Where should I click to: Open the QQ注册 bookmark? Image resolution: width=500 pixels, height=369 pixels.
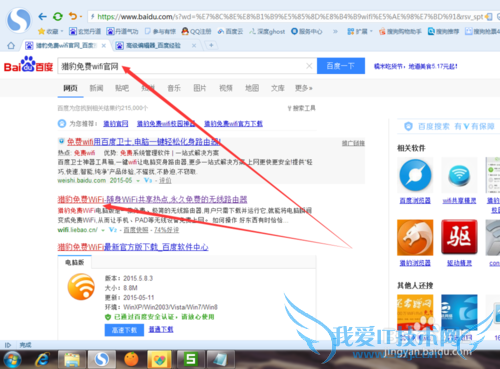[x=196, y=31]
